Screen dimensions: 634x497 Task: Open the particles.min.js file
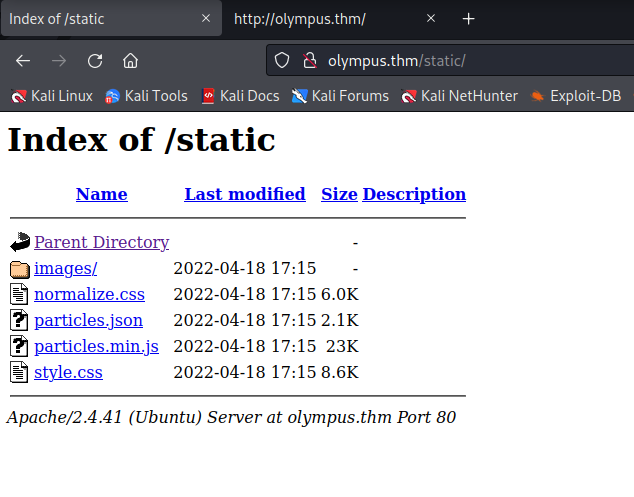click(x=96, y=347)
